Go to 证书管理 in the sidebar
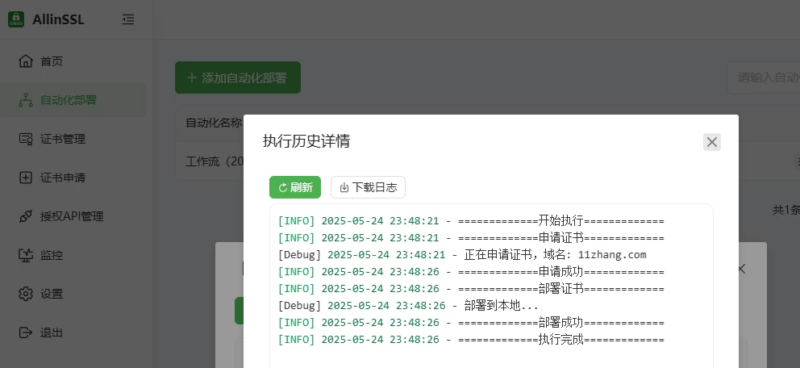The height and width of the screenshot is (368, 800). click(x=73, y=139)
